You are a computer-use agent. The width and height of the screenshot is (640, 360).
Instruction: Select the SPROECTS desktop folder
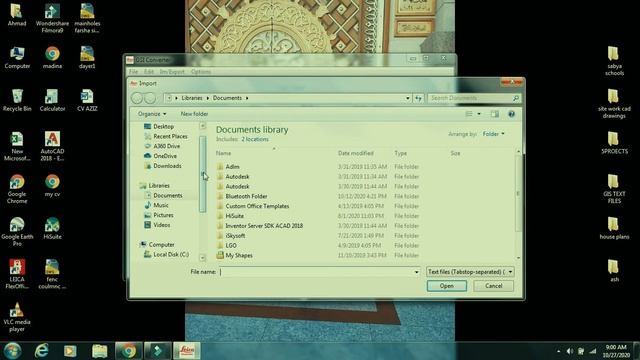tap(614, 143)
